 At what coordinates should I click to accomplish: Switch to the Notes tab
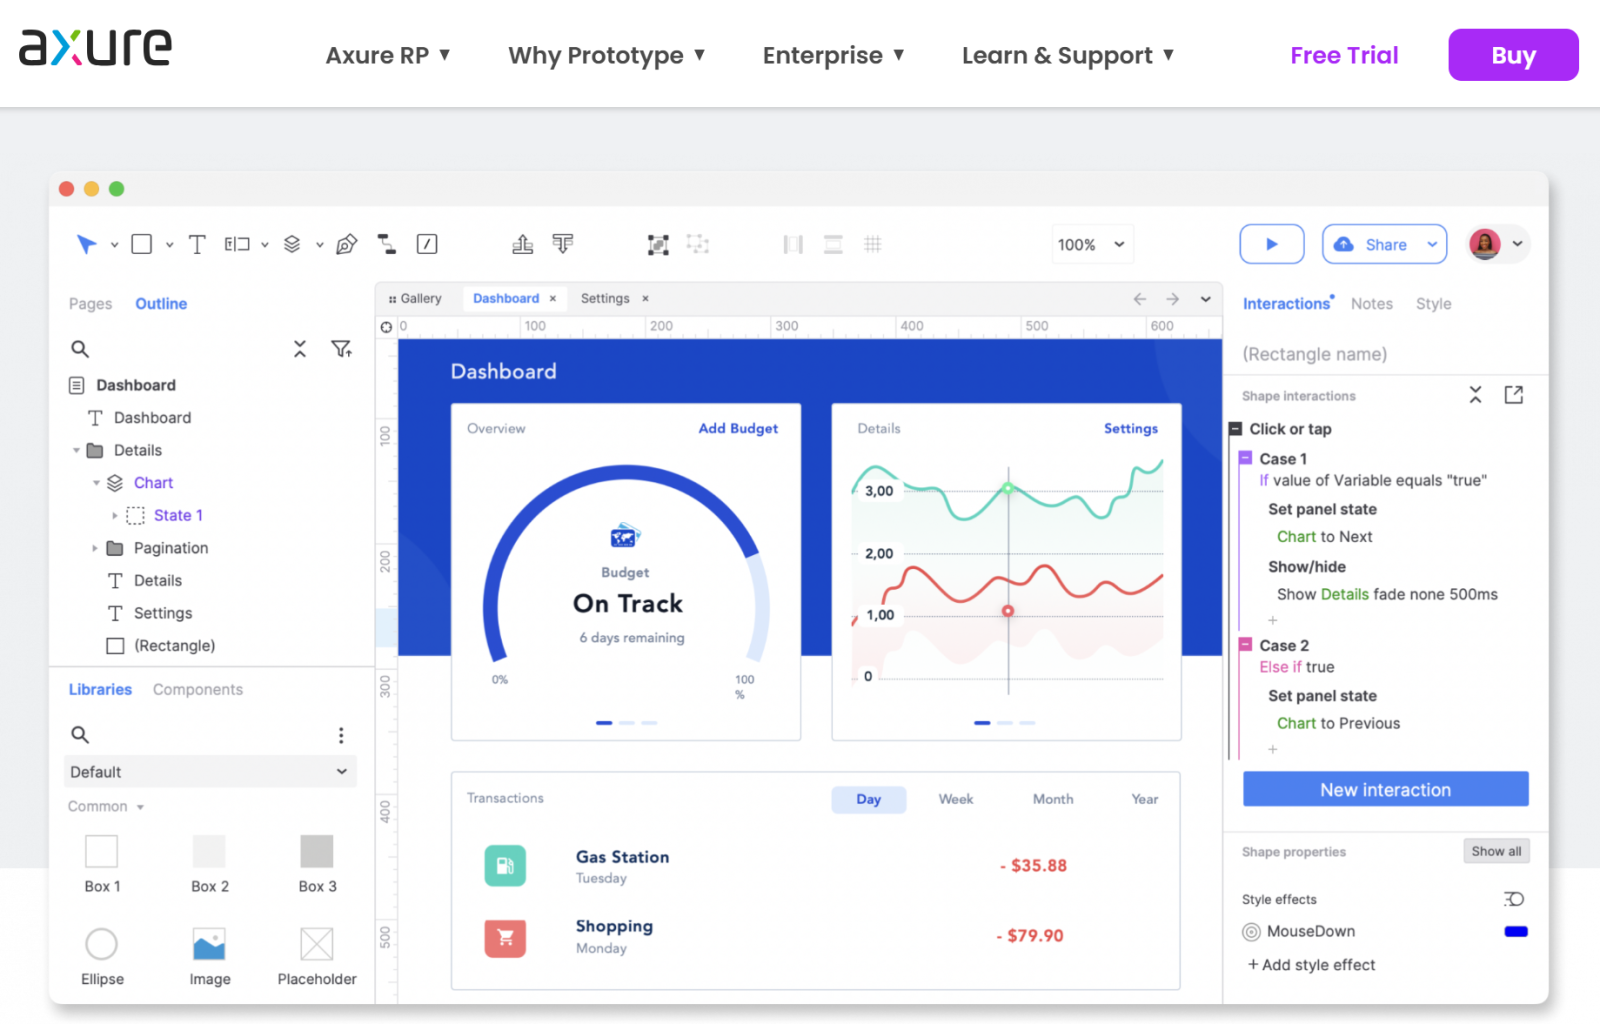(1371, 304)
